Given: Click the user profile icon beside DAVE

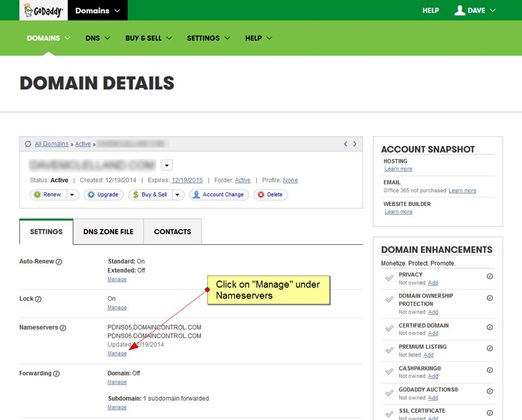Looking at the screenshot, I should click(x=460, y=10).
